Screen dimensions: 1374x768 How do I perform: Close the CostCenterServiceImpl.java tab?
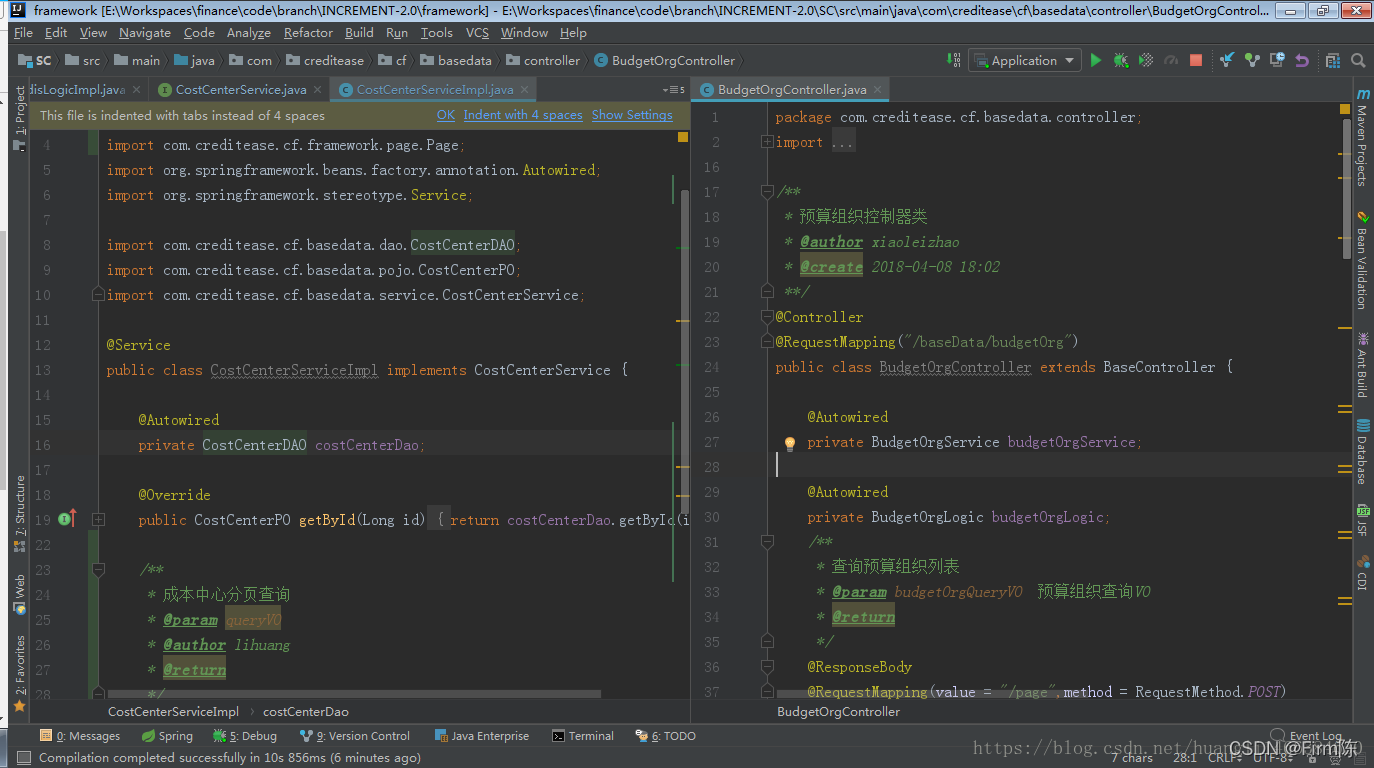(524, 90)
